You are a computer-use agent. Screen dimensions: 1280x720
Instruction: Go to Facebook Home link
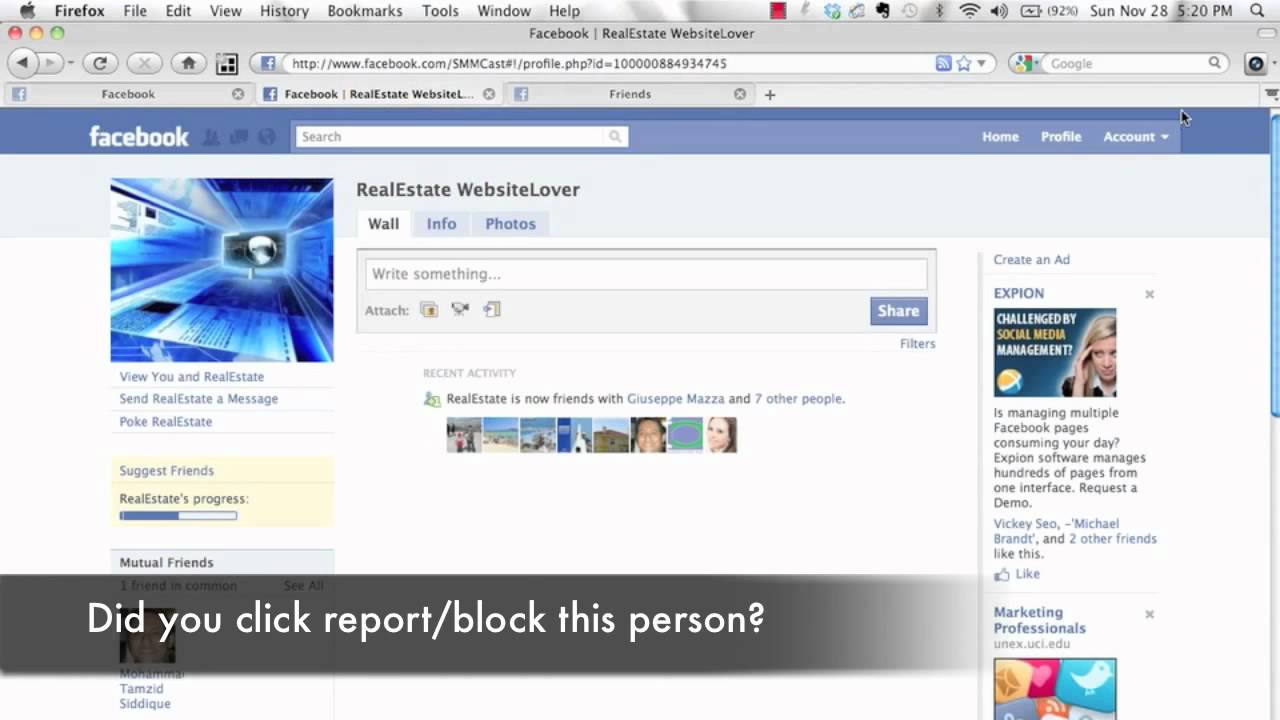(1000, 137)
